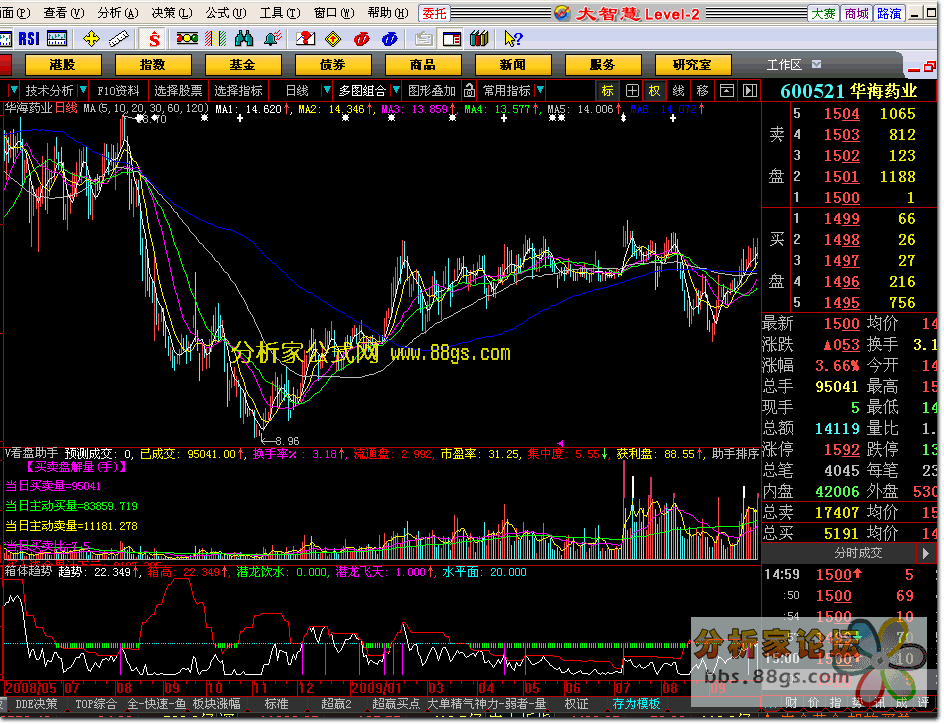Toggle the 权 rights adjustment button
The width and height of the screenshot is (944, 724).
pos(654,91)
